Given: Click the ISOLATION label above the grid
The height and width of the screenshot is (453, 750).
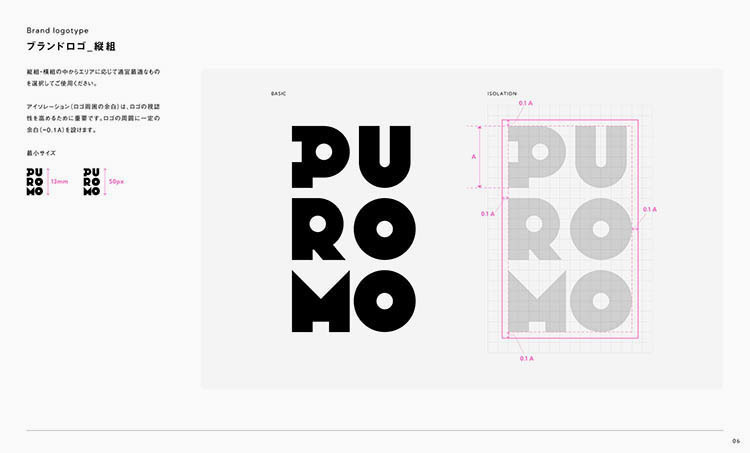Looking at the screenshot, I should [x=502, y=93].
